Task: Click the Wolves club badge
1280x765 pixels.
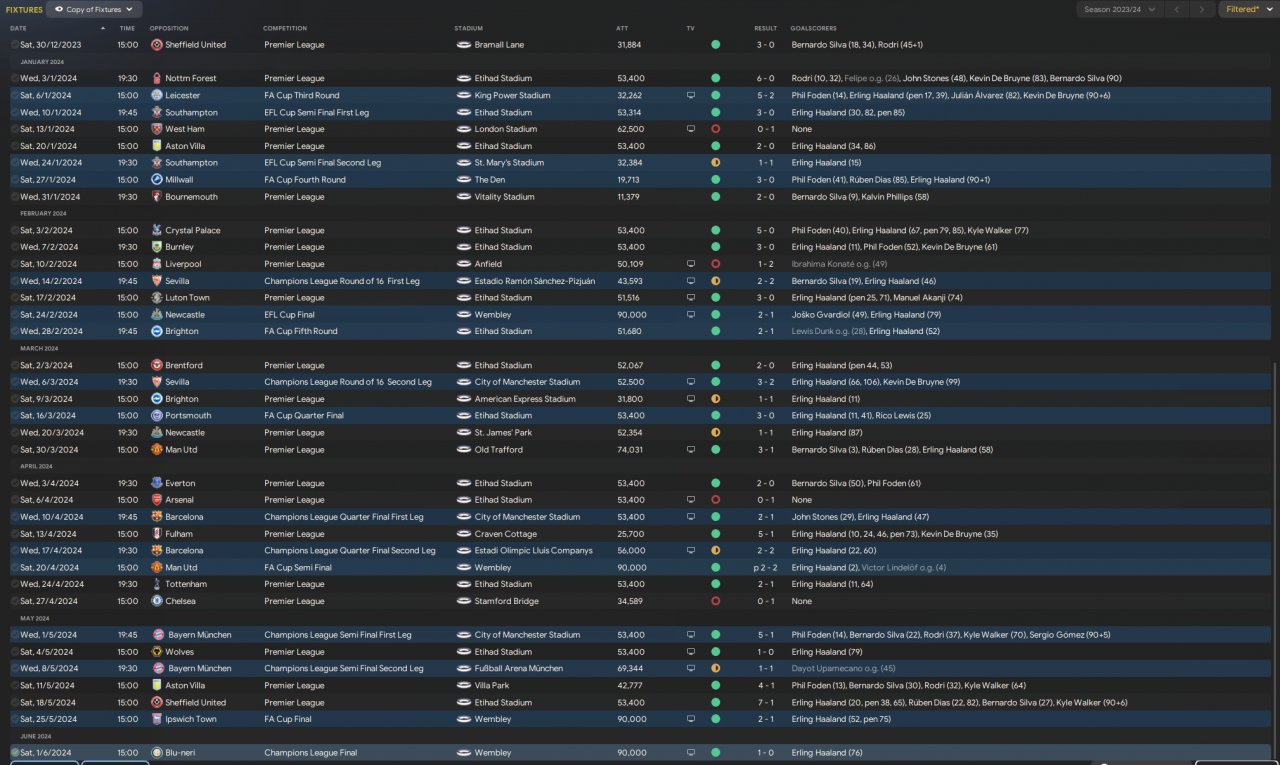Action: pyautogui.click(x=157, y=652)
